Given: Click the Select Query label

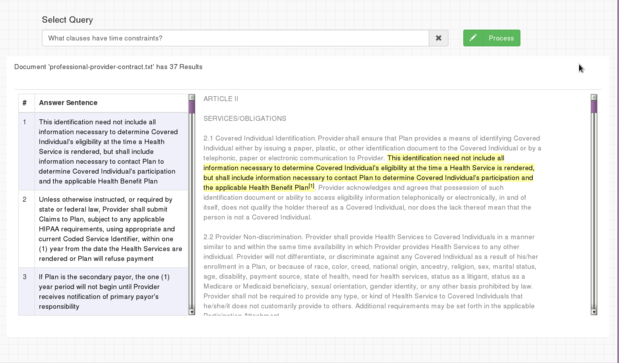Looking at the screenshot, I should pyautogui.click(x=68, y=20).
